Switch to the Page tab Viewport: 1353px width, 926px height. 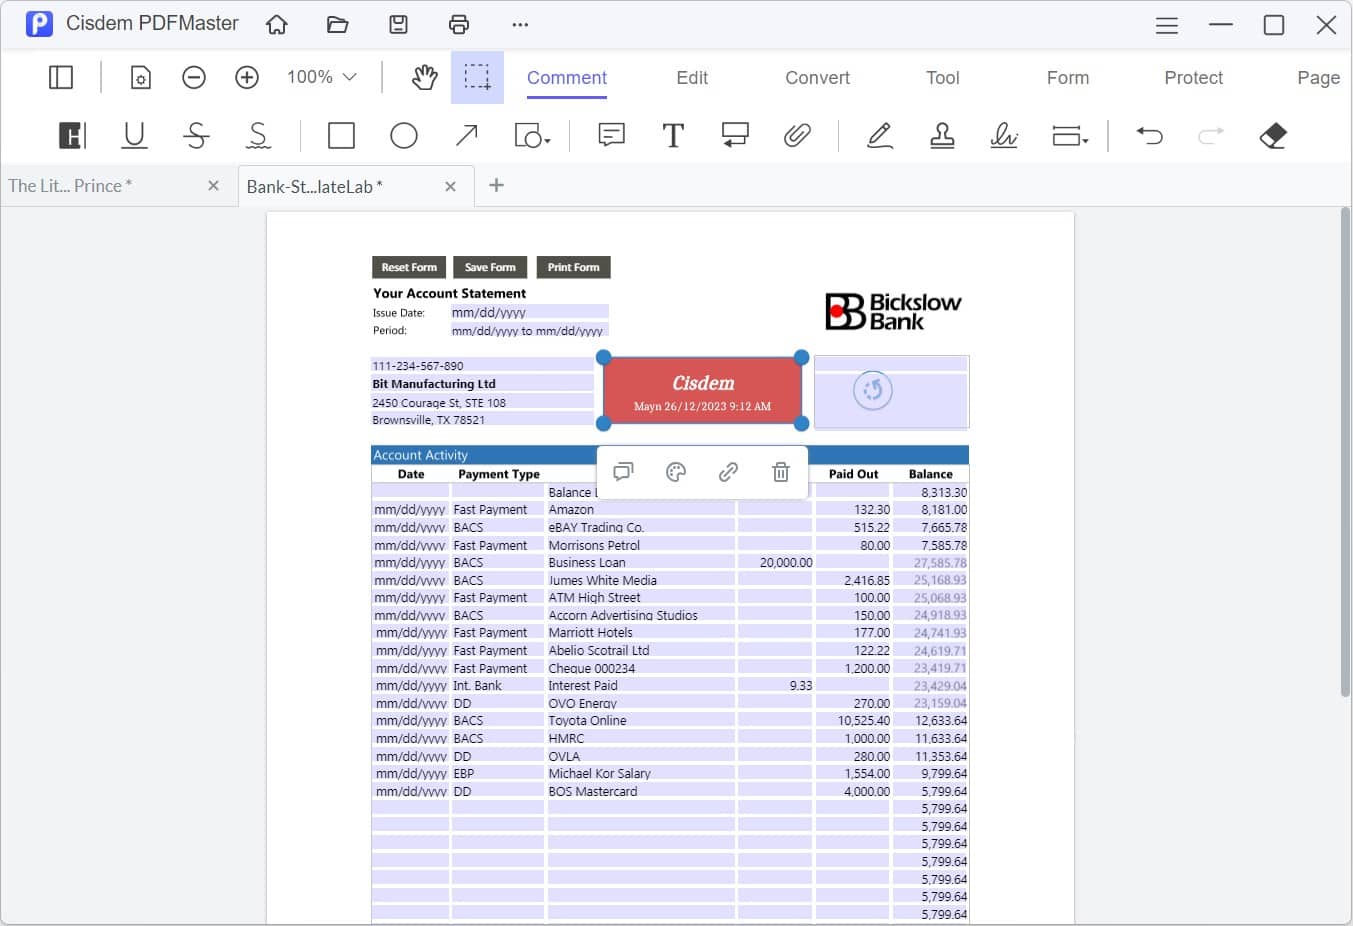1318,78
